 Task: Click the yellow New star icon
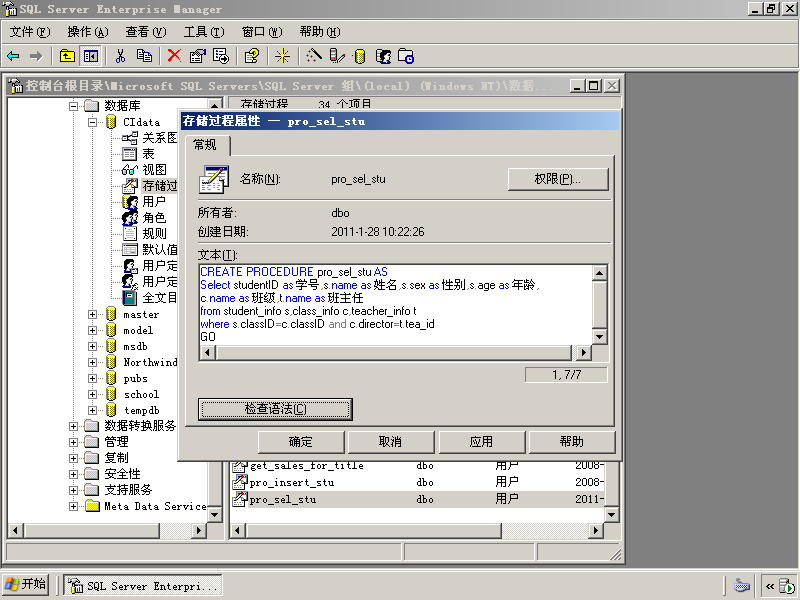click(282, 56)
